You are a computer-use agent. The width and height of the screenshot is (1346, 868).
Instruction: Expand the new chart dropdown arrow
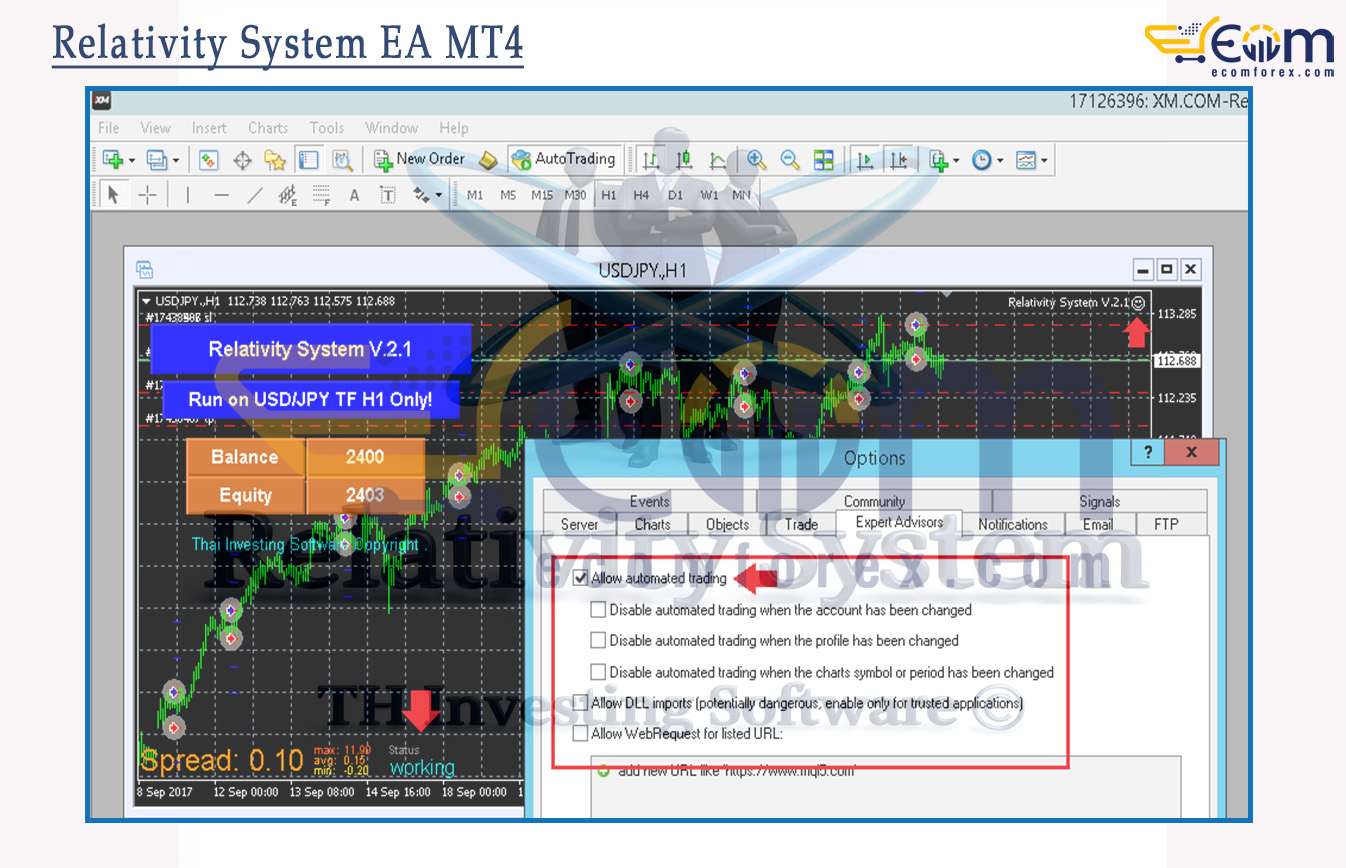tap(131, 160)
